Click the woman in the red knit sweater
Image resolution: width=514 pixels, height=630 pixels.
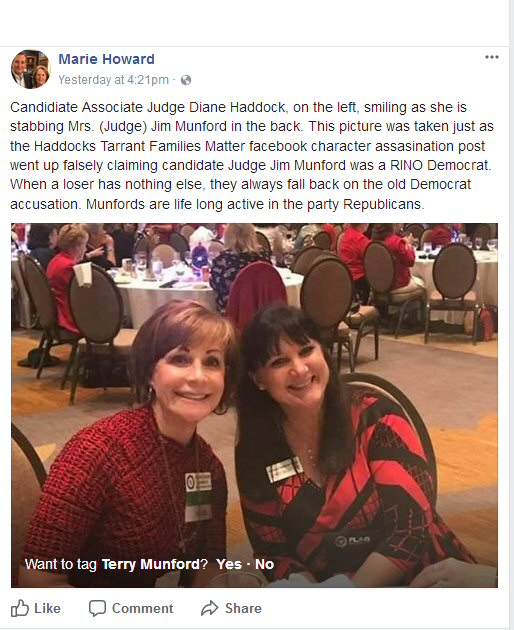(133, 442)
